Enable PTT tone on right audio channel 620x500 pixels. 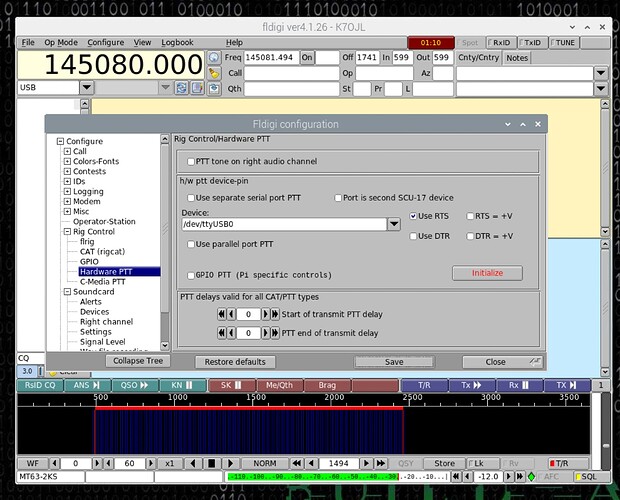pos(191,161)
